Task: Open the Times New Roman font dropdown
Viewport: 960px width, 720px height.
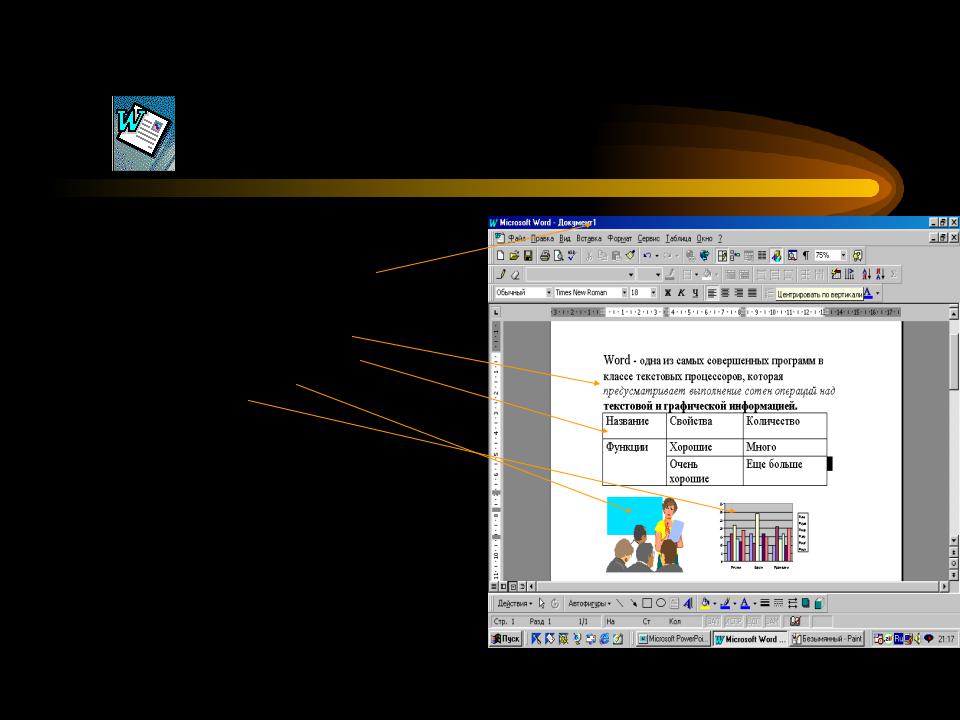Action: [624, 293]
